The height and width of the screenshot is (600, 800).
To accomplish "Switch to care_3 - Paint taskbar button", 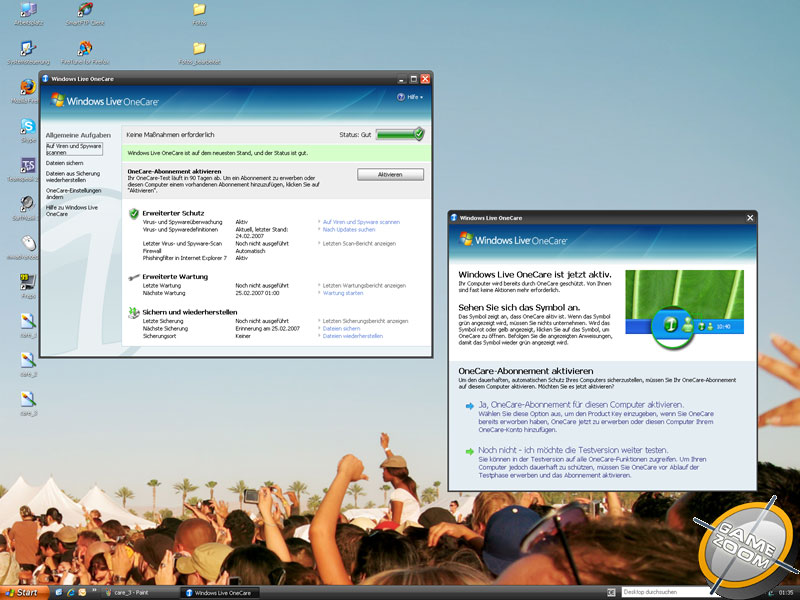I will pos(138,592).
